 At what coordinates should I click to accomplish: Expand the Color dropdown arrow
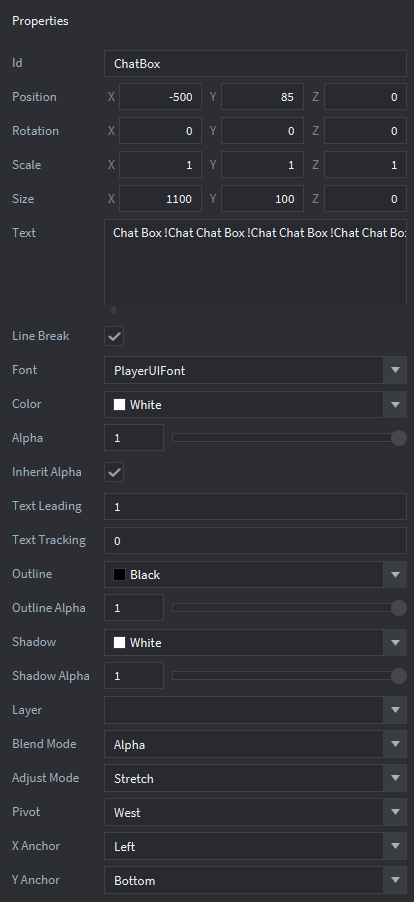tap(395, 404)
